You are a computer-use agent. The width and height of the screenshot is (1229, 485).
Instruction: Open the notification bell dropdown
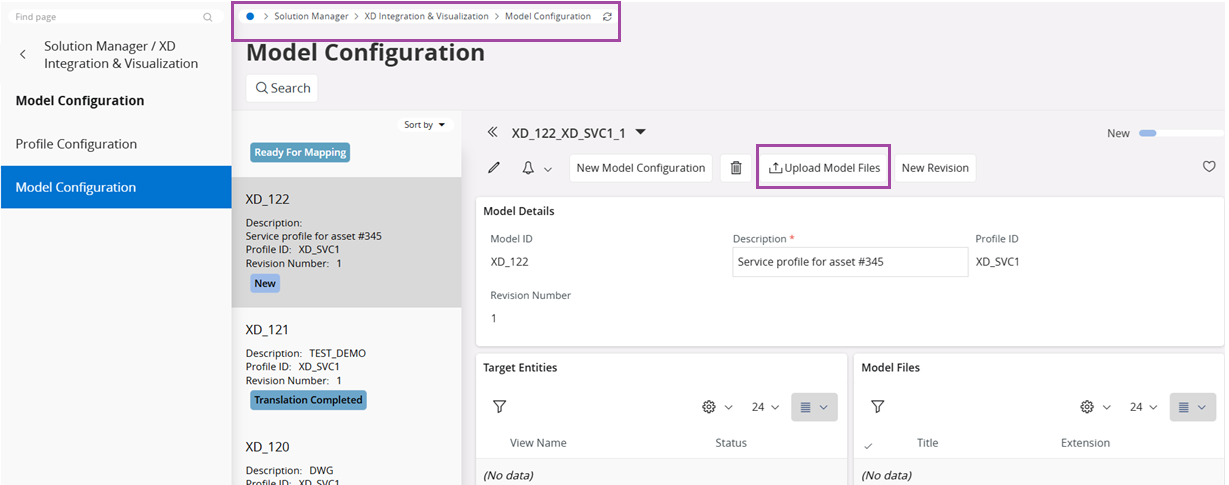point(535,168)
